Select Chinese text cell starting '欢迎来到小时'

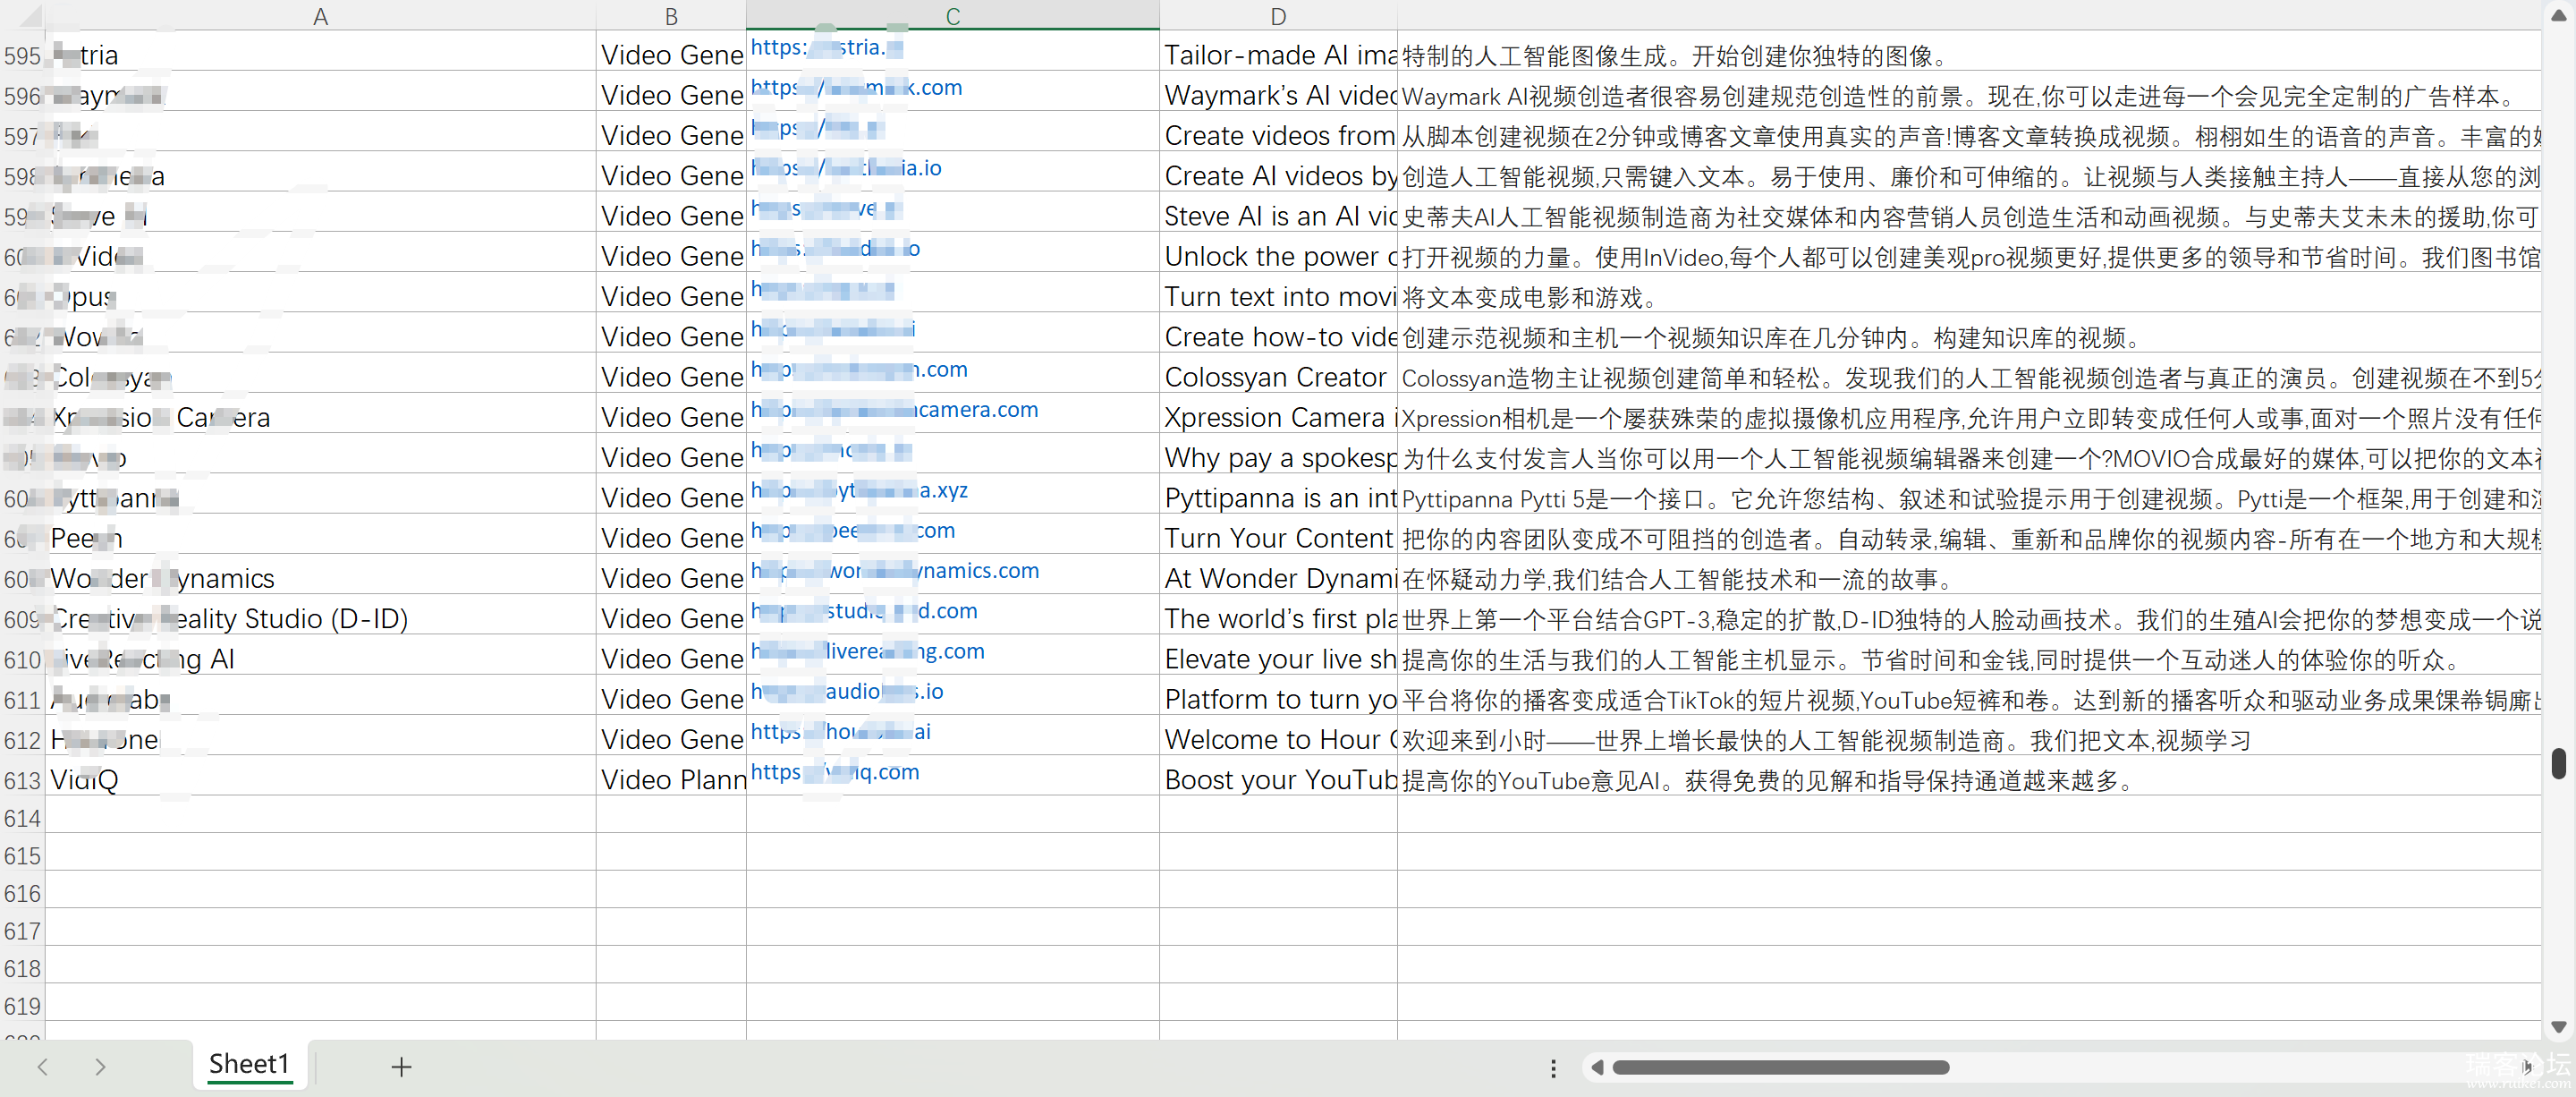point(1970,735)
